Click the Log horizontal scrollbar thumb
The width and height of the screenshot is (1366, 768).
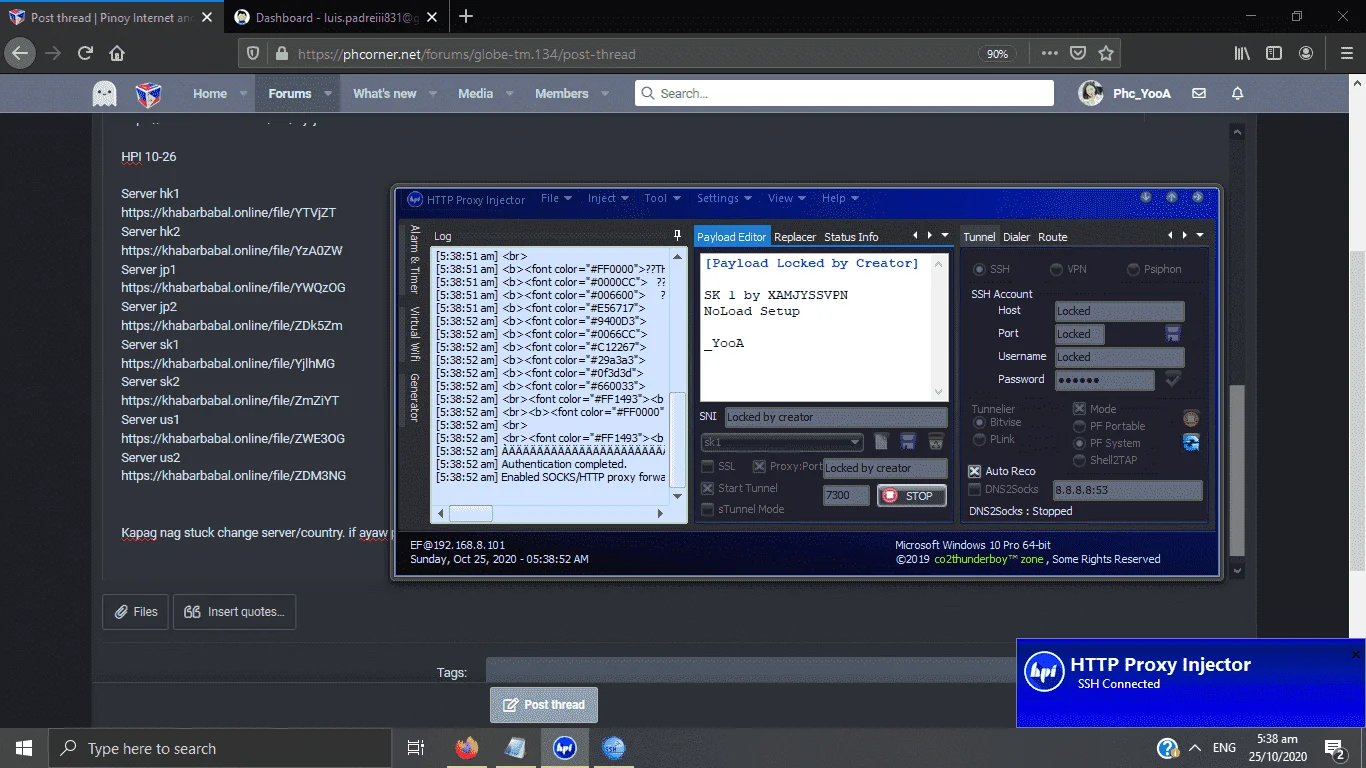470,513
